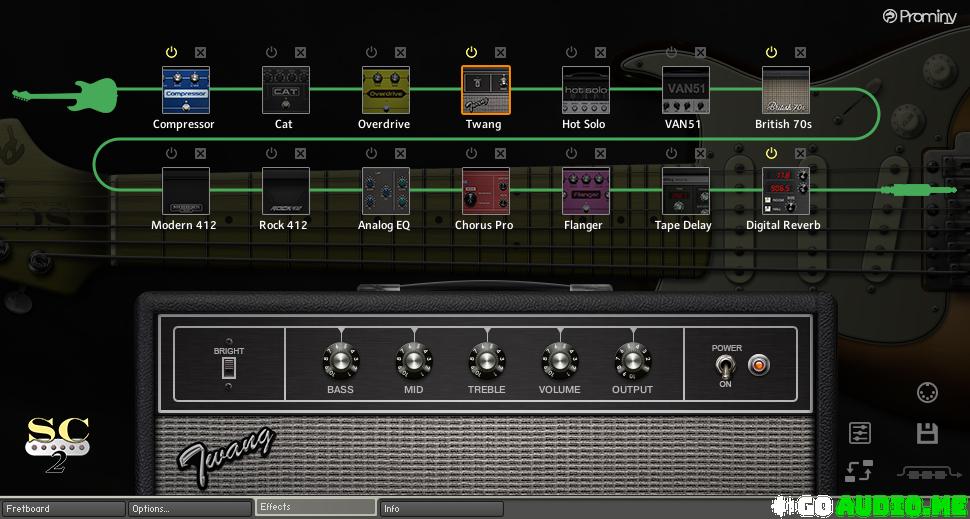970x519 pixels.
Task: Toggle power on Chorus Pro
Action: (471, 153)
